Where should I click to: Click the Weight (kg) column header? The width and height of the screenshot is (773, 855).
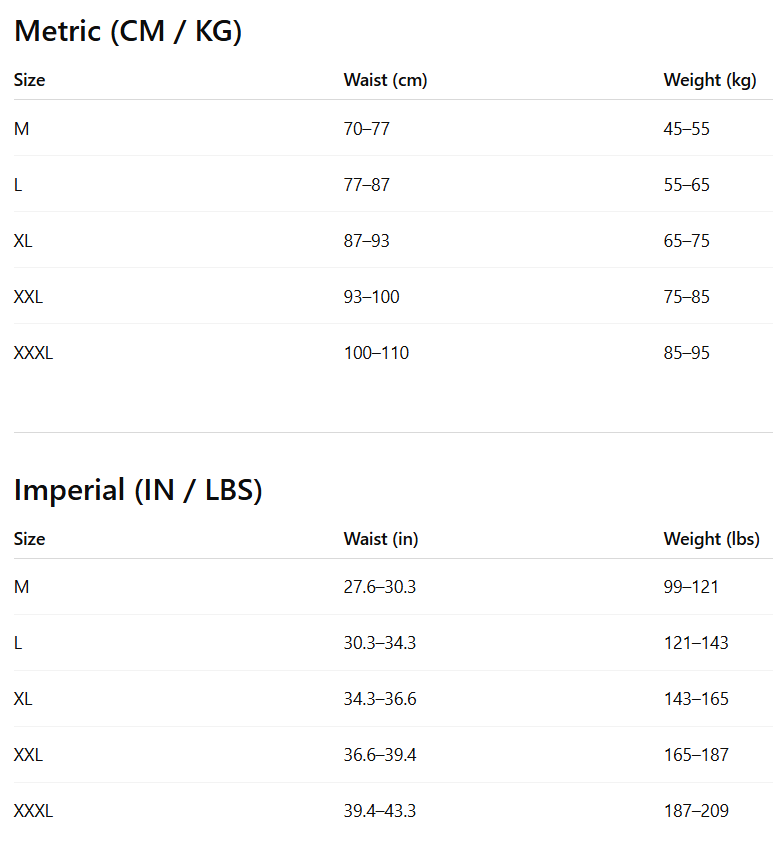click(709, 80)
